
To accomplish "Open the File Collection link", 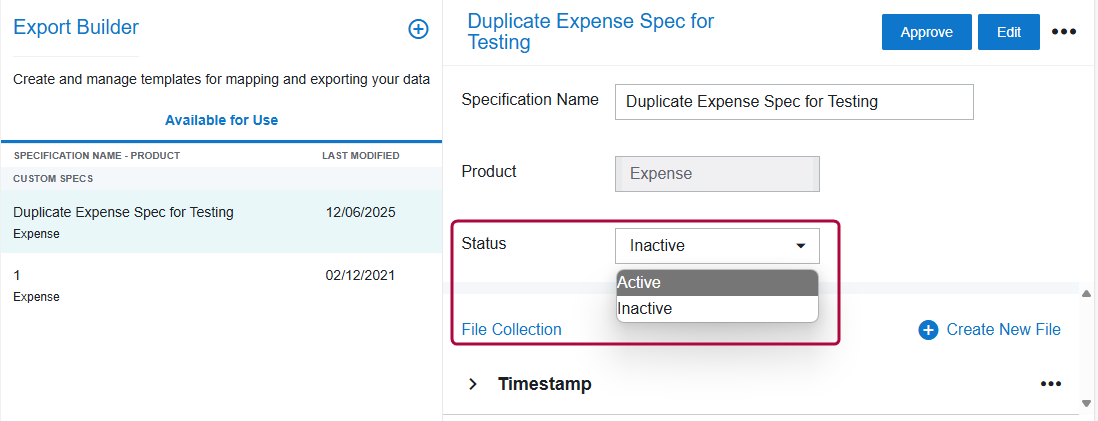I will (x=511, y=330).
